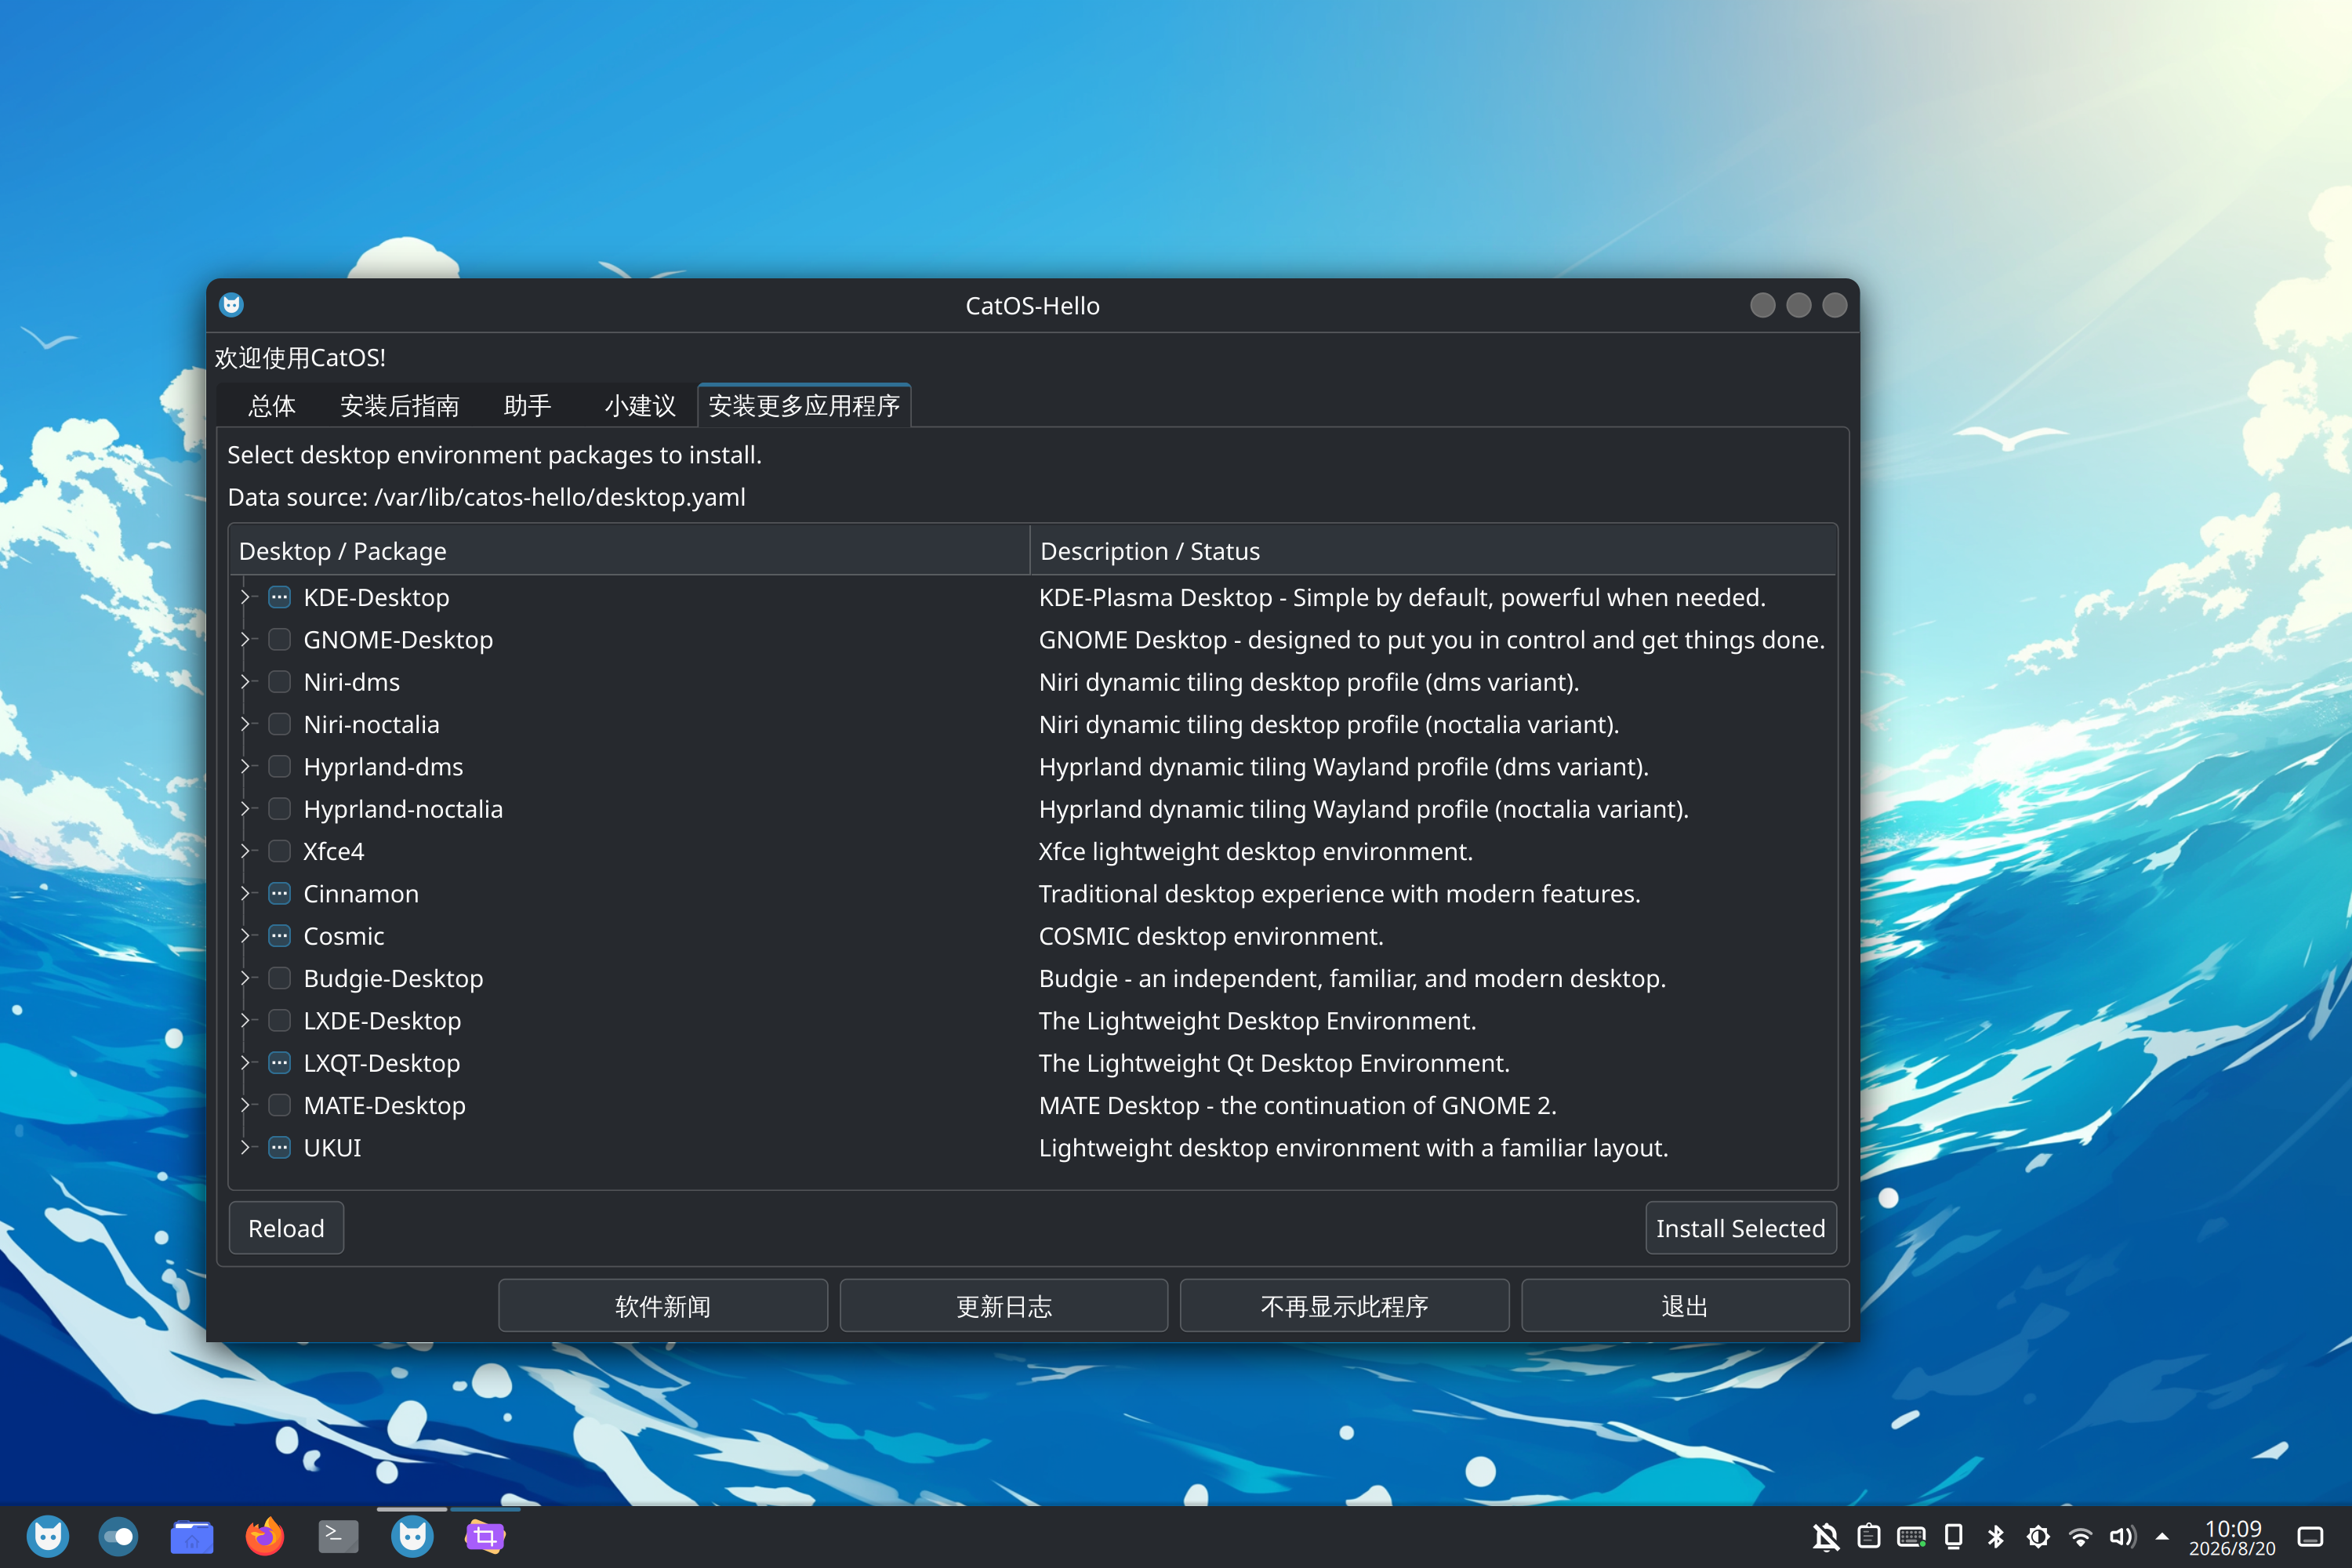Screen dimensions: 2352x1568
Task: Launch Firefox from the taskbar
Action: [x=265, y=1536]
